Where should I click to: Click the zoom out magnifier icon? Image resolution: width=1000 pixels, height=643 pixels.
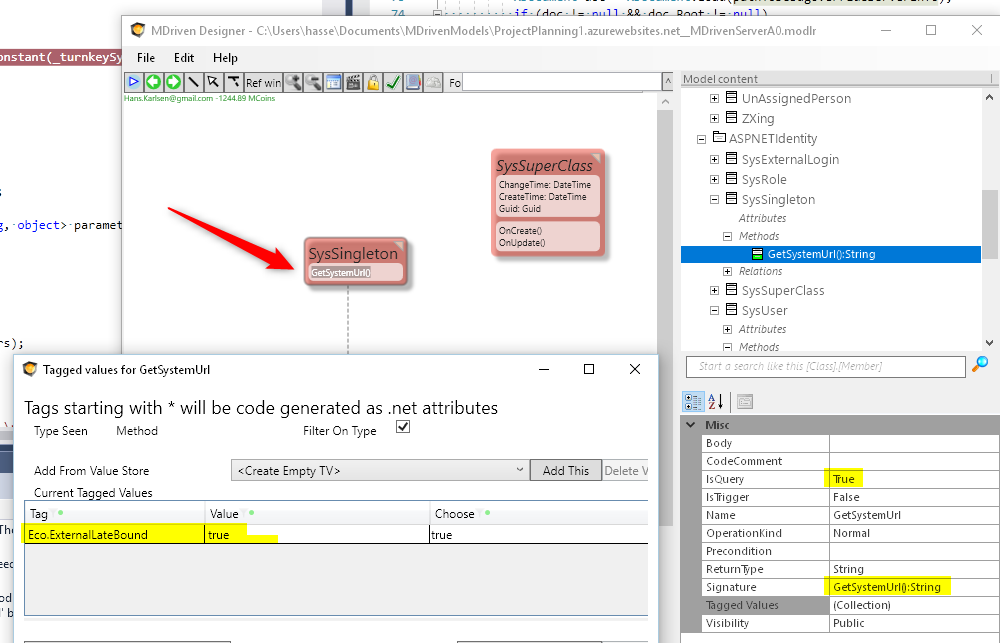[312, 82]
